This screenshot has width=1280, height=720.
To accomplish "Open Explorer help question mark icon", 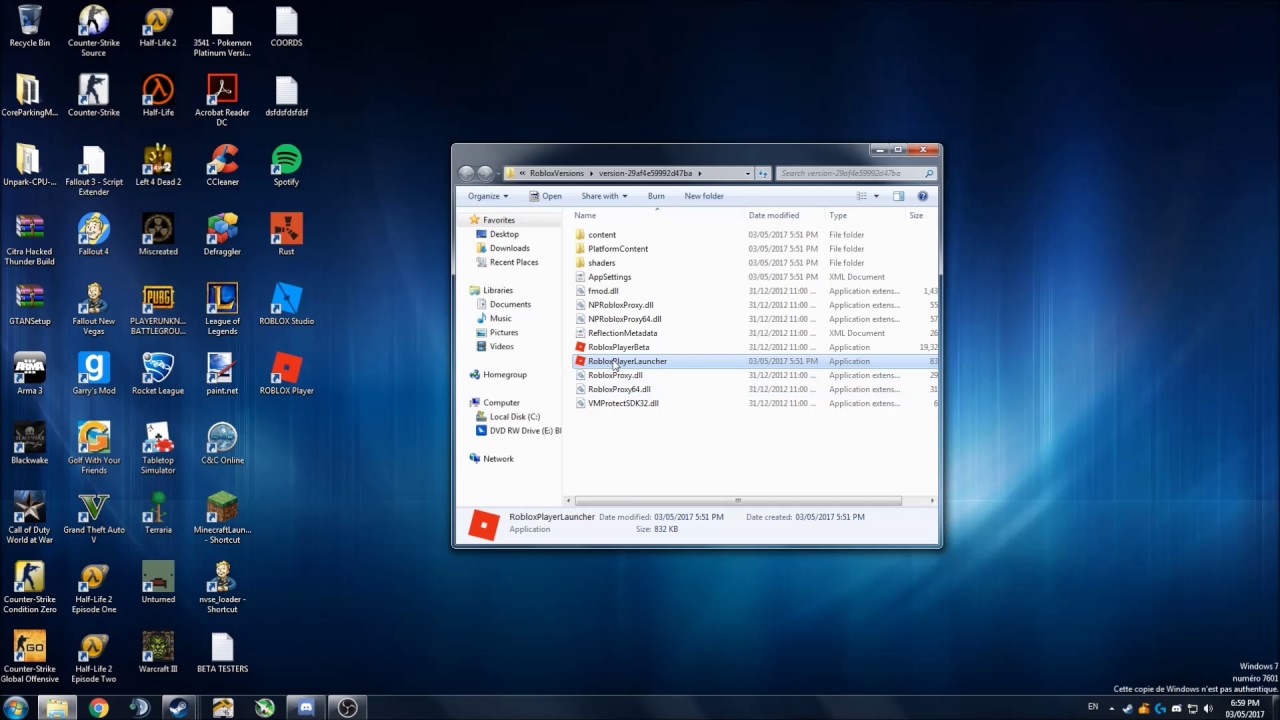I will [923, 196].
